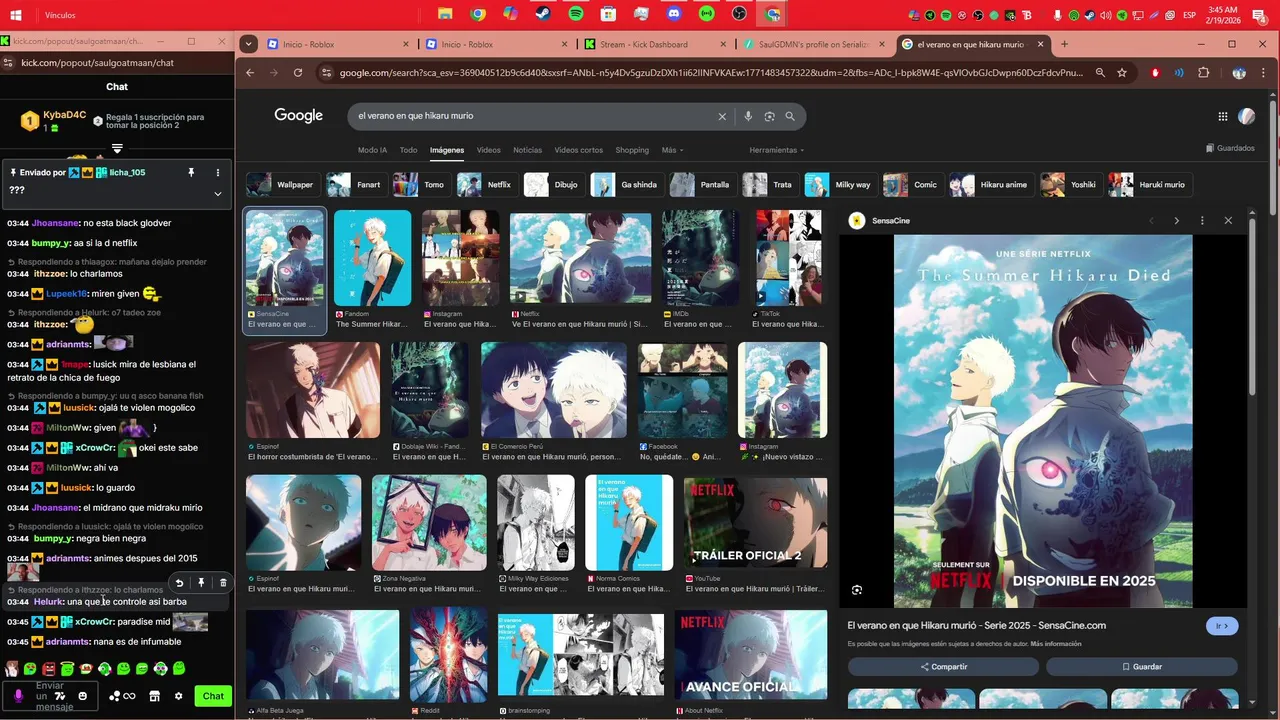Clear the Google search box

click(x=722, y=116)
